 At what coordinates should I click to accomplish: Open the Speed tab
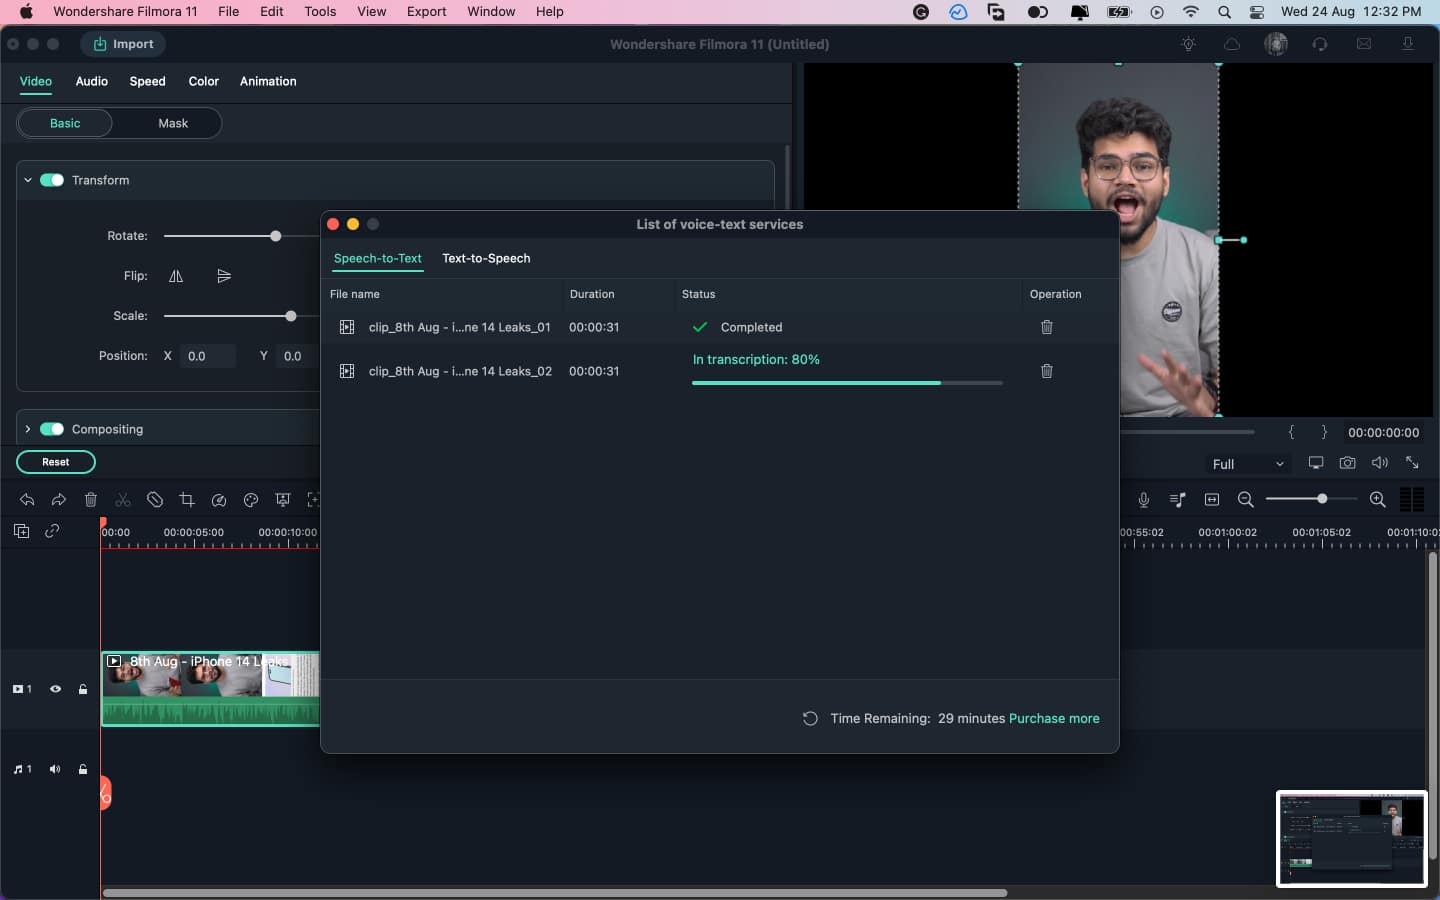pos(148,81)
